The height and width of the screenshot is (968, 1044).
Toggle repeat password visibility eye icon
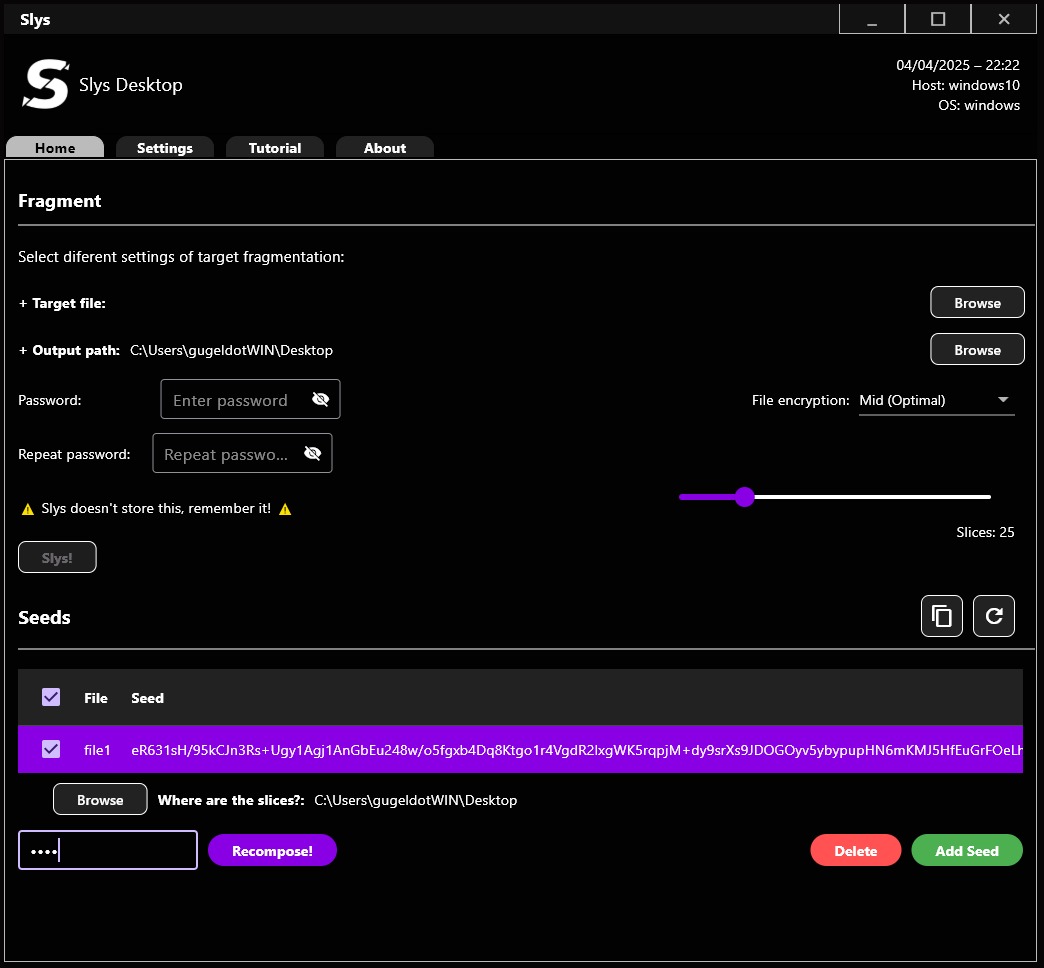(312, 454)
